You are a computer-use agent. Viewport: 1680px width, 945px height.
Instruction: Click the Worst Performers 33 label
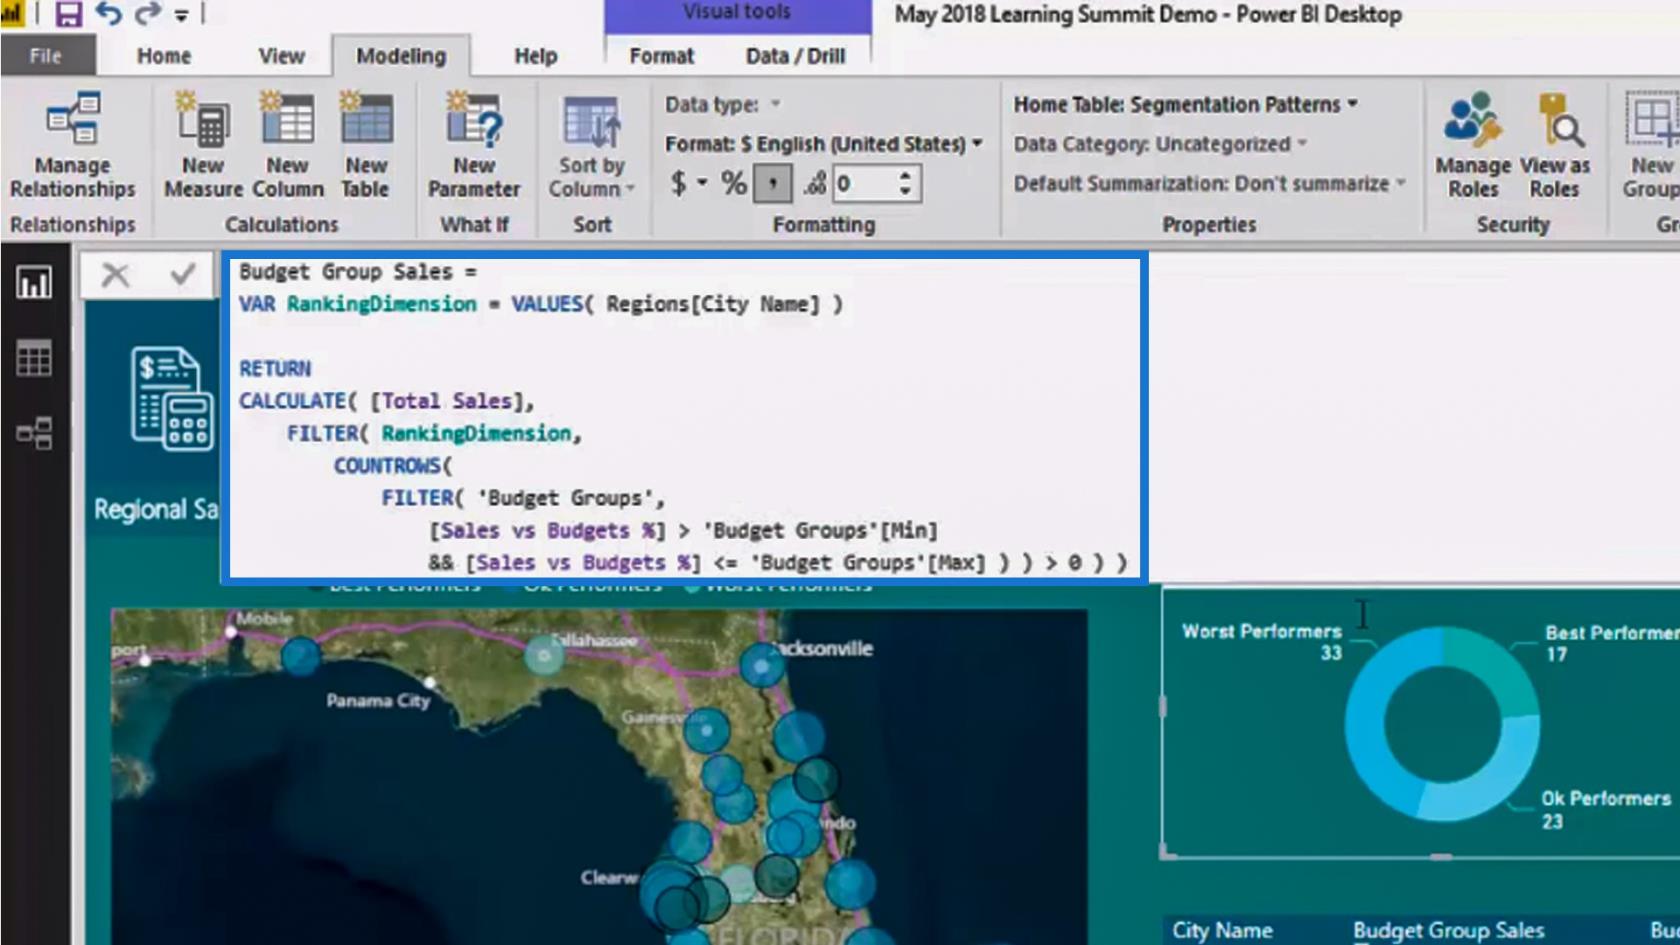pos(1263,642)
